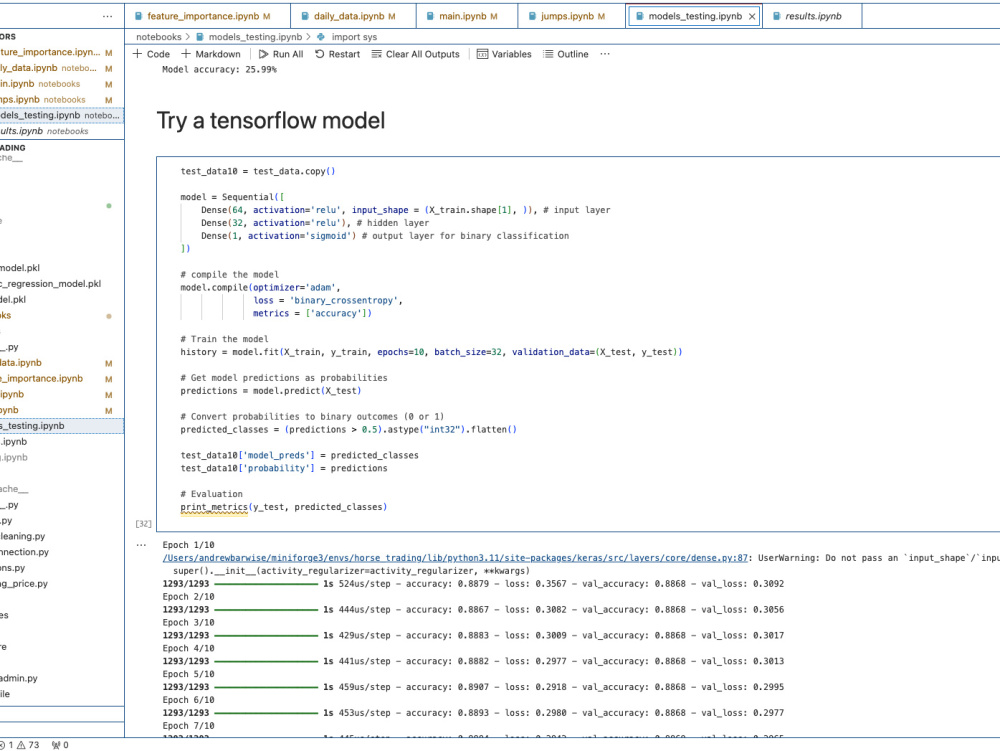Screen dimensions: 1000x751
Task: Open keras dense.py file path link
Action: pyautogui.click(x=455, y=558)
